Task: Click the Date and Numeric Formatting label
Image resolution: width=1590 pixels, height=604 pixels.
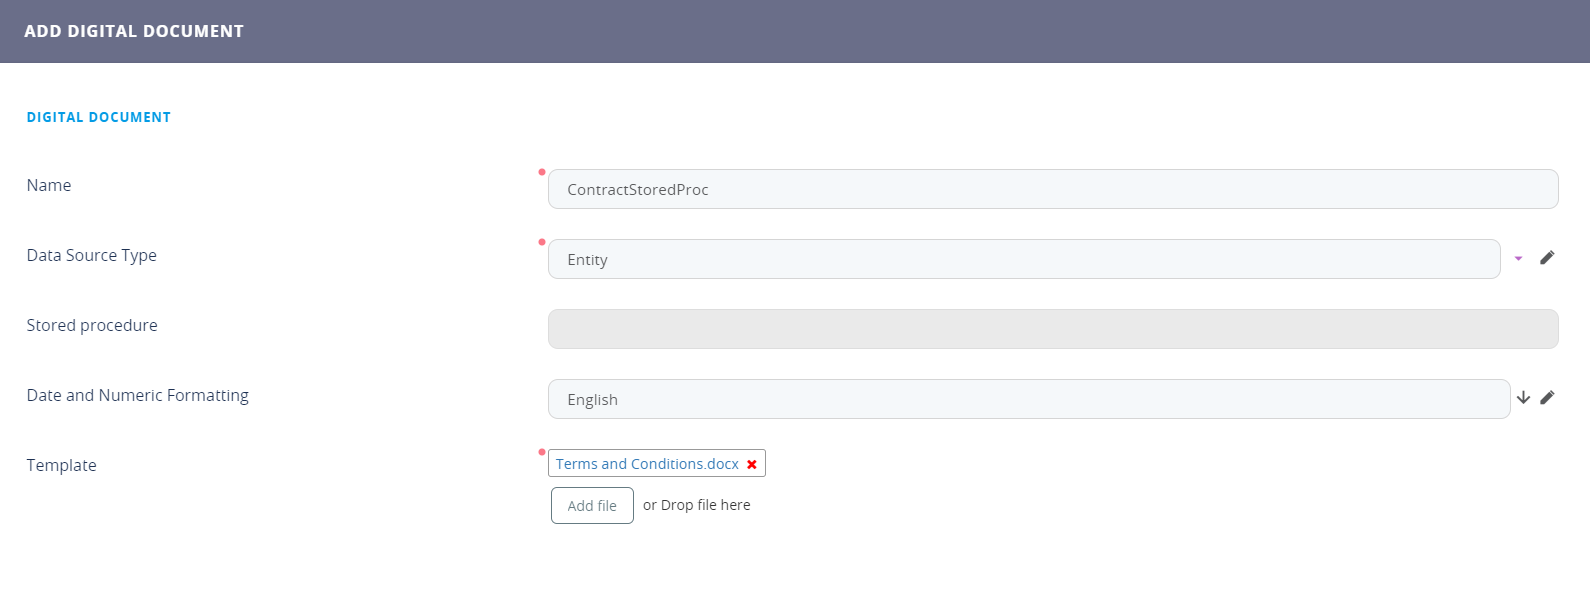Action: 138,395
